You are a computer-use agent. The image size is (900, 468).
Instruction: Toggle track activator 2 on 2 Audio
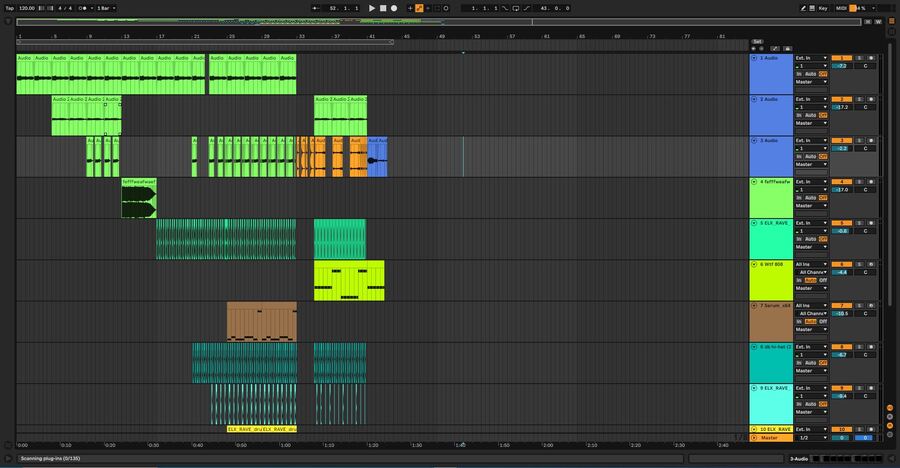point(841,99)
